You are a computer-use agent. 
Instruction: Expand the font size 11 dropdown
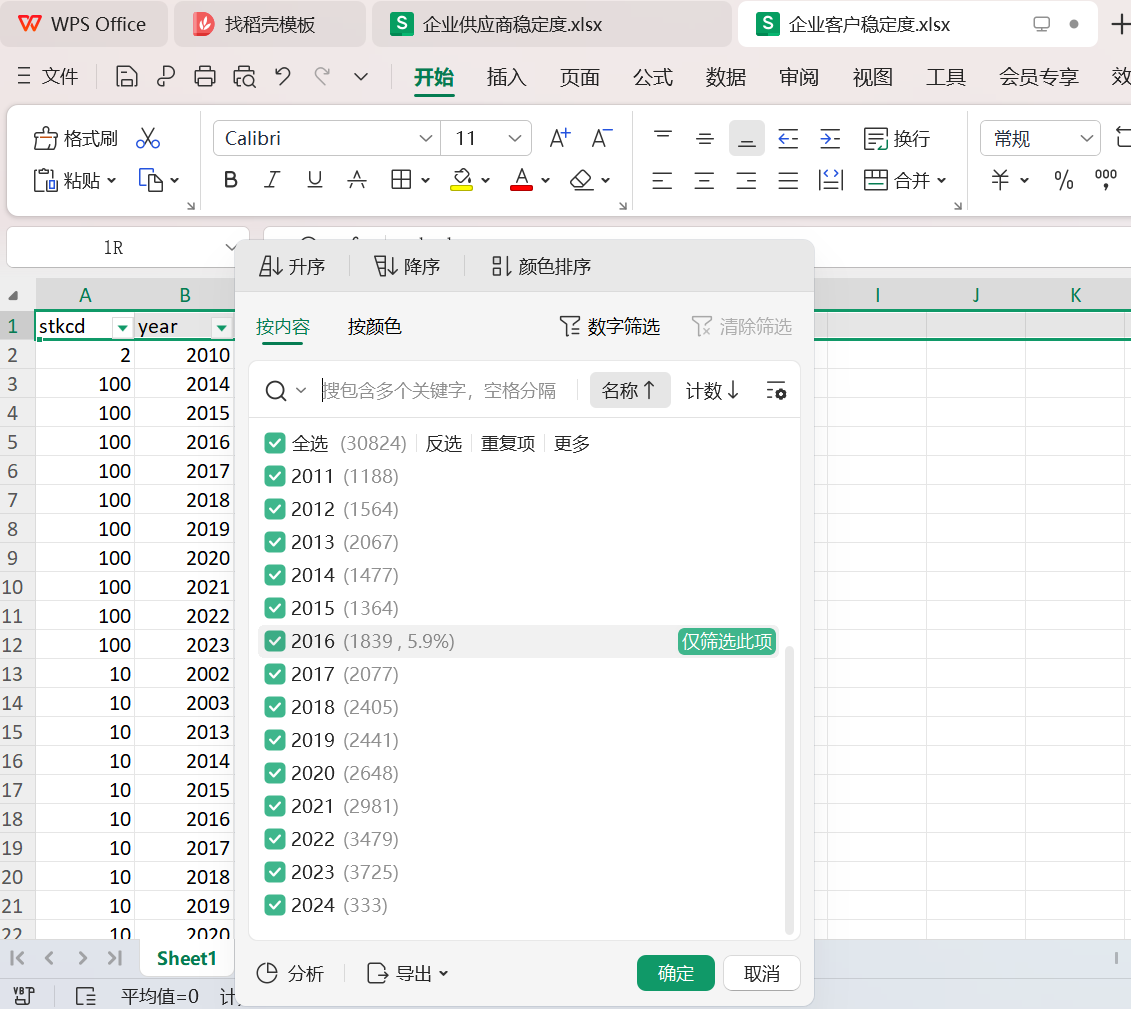tap(516, 139)
